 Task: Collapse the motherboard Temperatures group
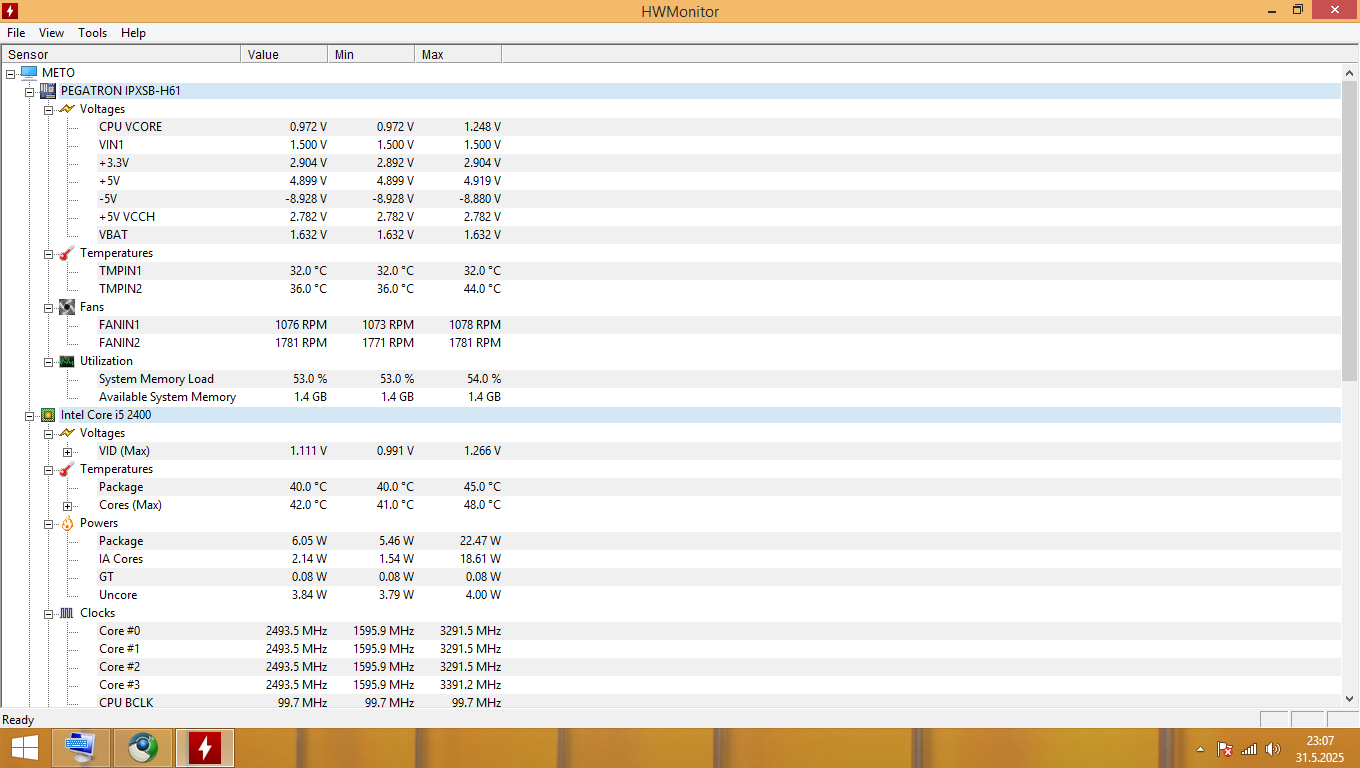click(49, 253)
